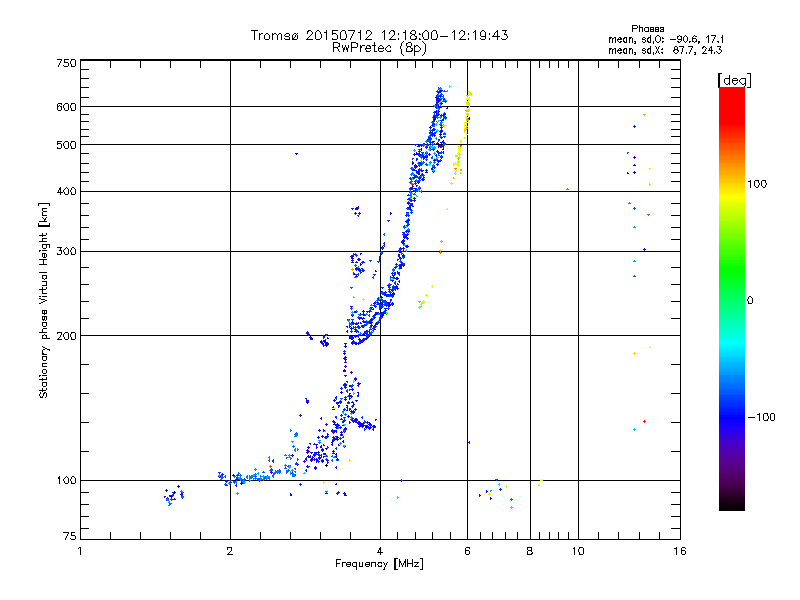The width and height of the screenshot is (800, 600).
Task: Click the y-axis tick label '600'
Action: coord(66,107)
